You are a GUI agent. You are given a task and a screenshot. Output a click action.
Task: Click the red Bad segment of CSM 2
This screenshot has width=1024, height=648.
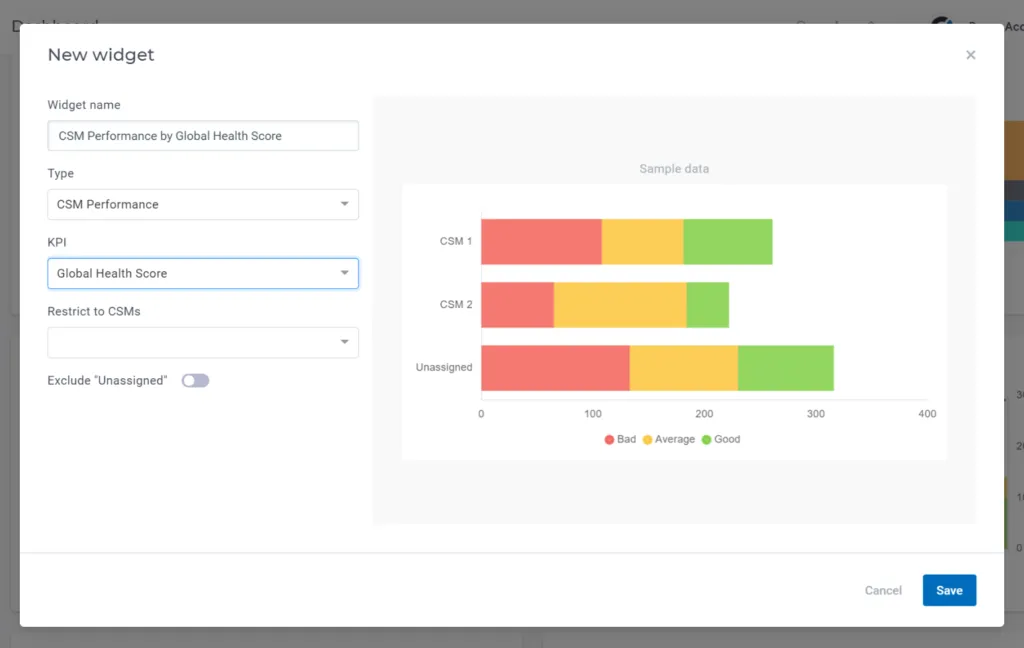517,305
